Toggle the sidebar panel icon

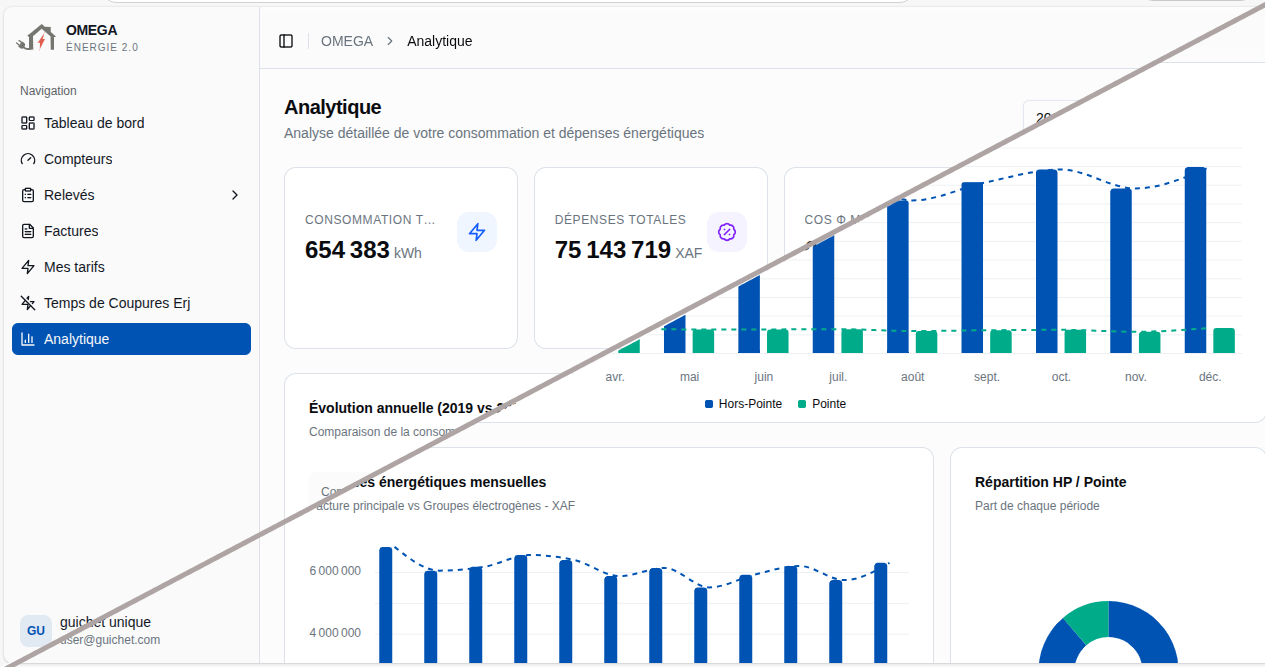tap(286, 41)
